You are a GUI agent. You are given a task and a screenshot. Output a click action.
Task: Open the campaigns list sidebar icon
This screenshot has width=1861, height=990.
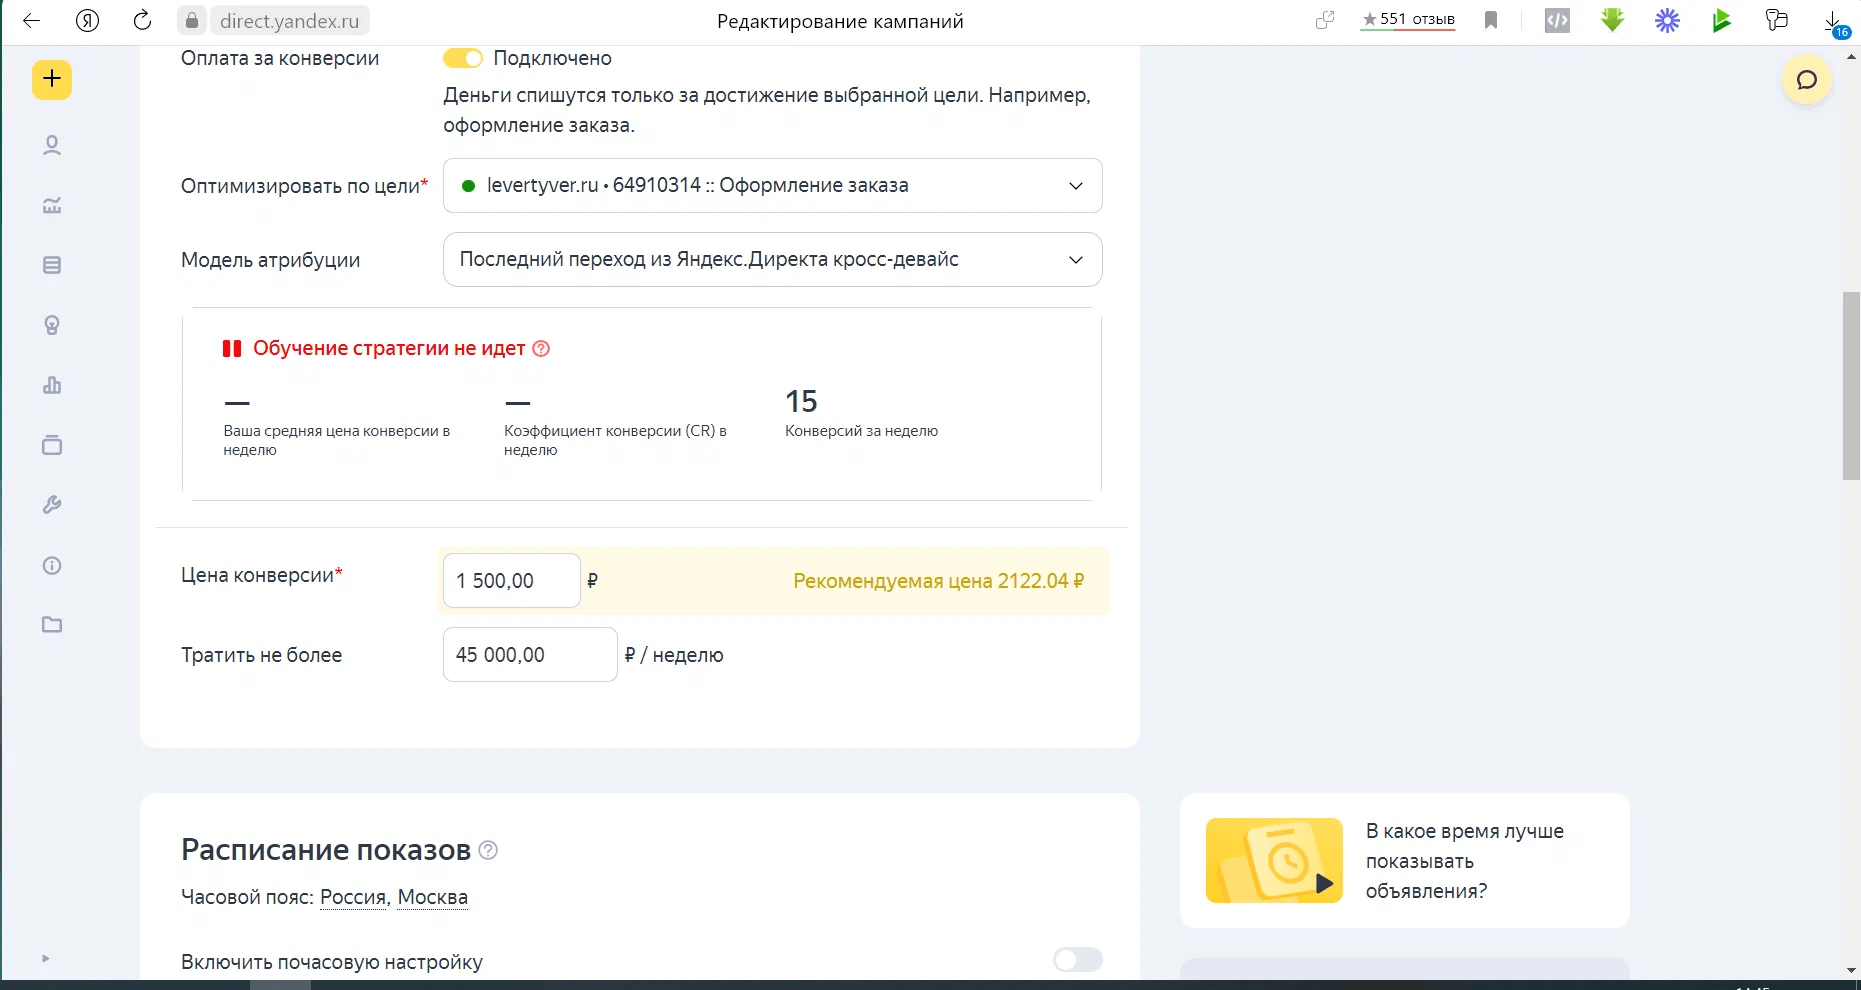pos(52,265)
